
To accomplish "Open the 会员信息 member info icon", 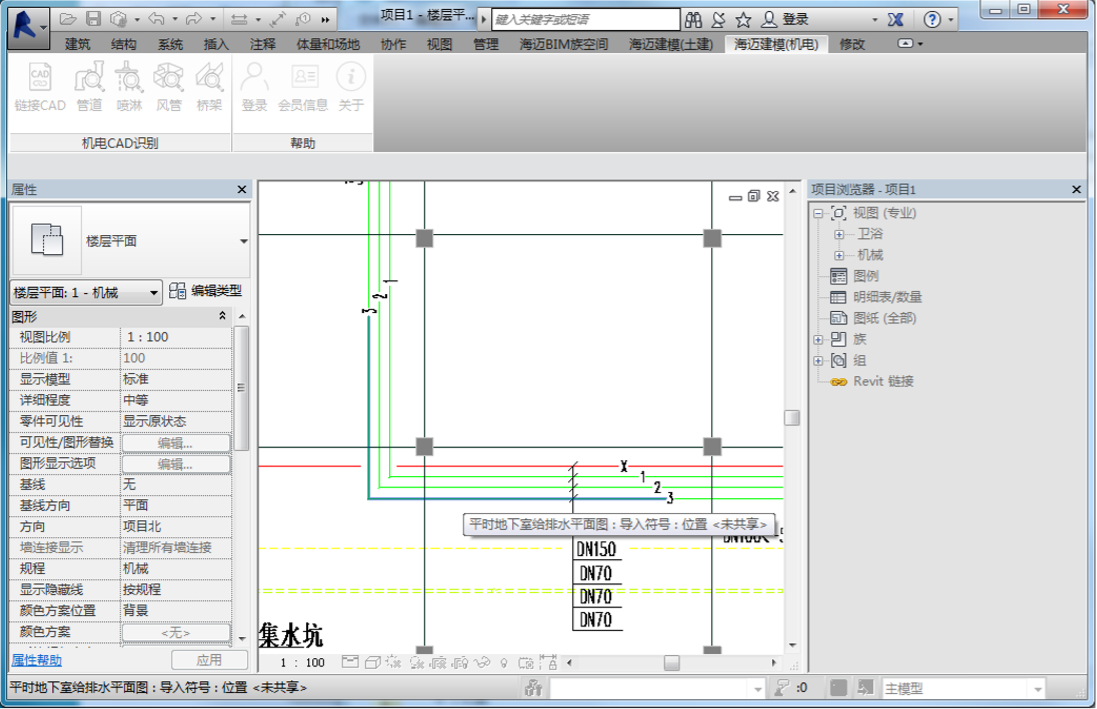I will click(x=303, y=87).
